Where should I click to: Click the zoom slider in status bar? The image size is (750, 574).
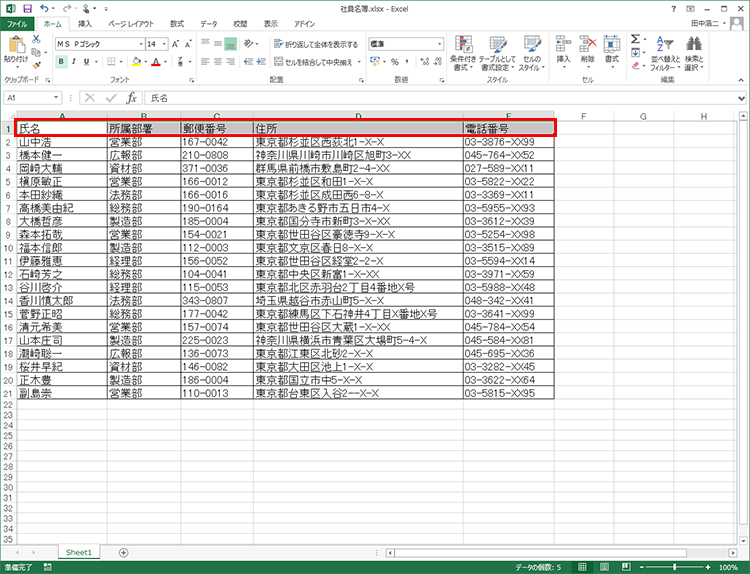point(678,567)
